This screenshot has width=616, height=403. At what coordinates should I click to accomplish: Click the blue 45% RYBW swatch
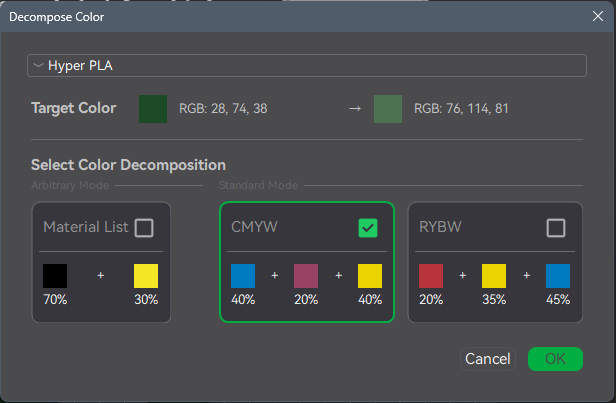(558, 276)
